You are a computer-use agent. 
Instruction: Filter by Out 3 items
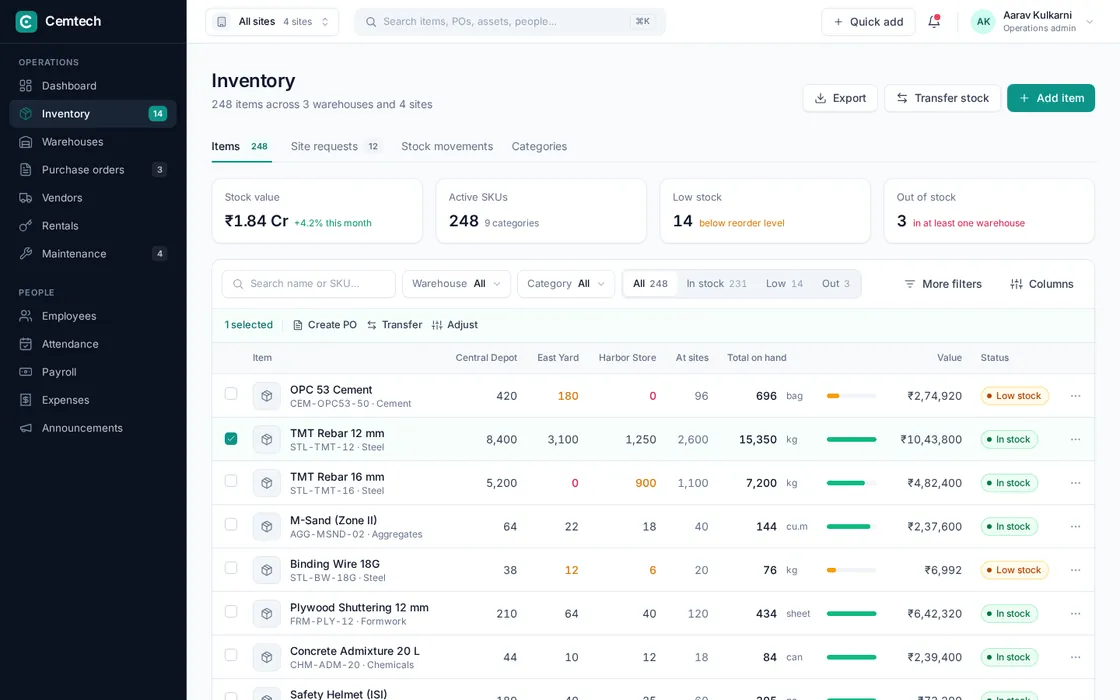[836, 284]
